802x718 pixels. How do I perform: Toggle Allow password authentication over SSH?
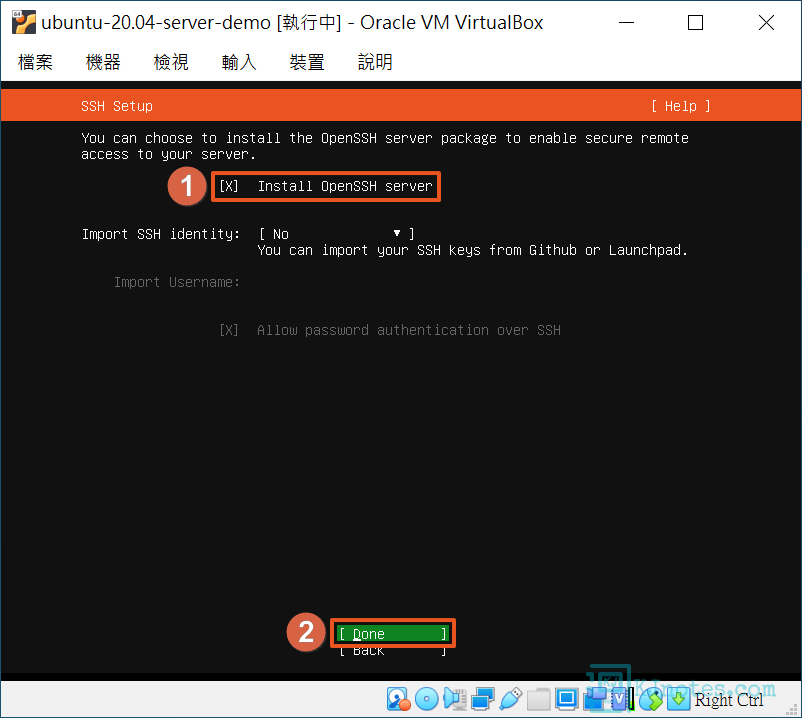229,330
